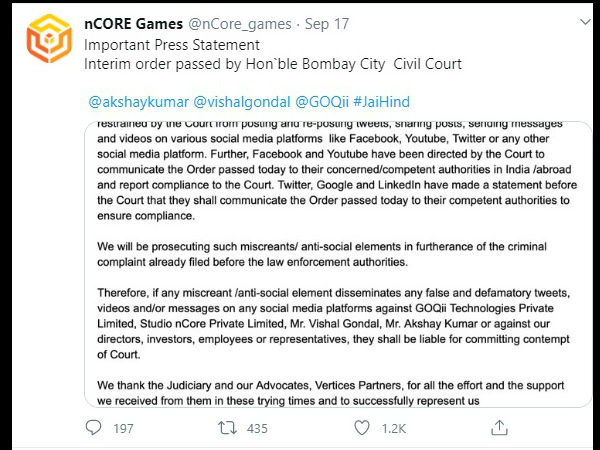The width and height of the screenshot is (600, 450).
Task: Open the @GOQii mention link
Action: pos(322,102)
